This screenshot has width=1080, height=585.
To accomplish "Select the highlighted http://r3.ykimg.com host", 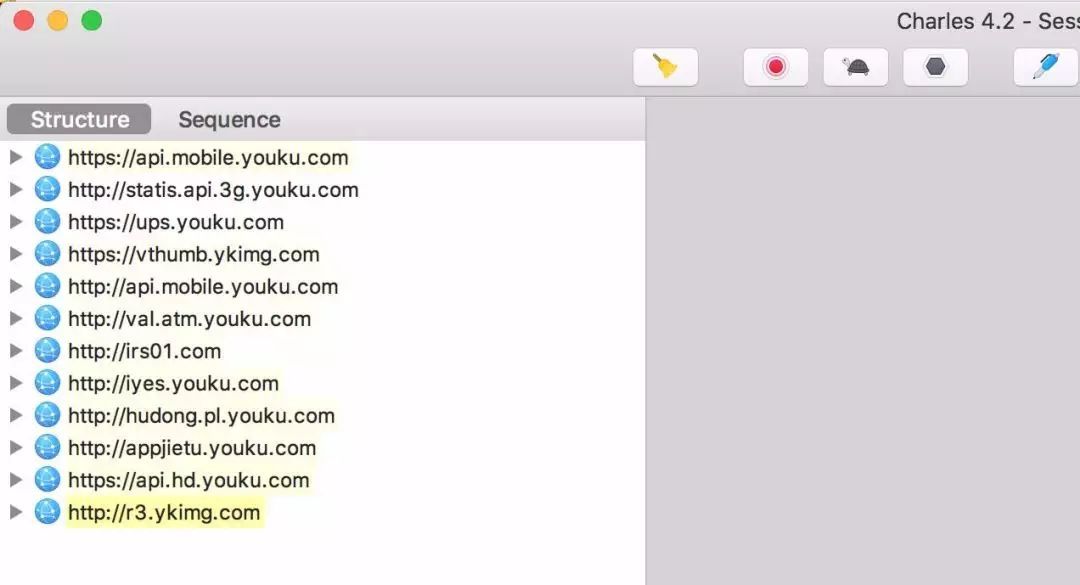I will (164, 513).
